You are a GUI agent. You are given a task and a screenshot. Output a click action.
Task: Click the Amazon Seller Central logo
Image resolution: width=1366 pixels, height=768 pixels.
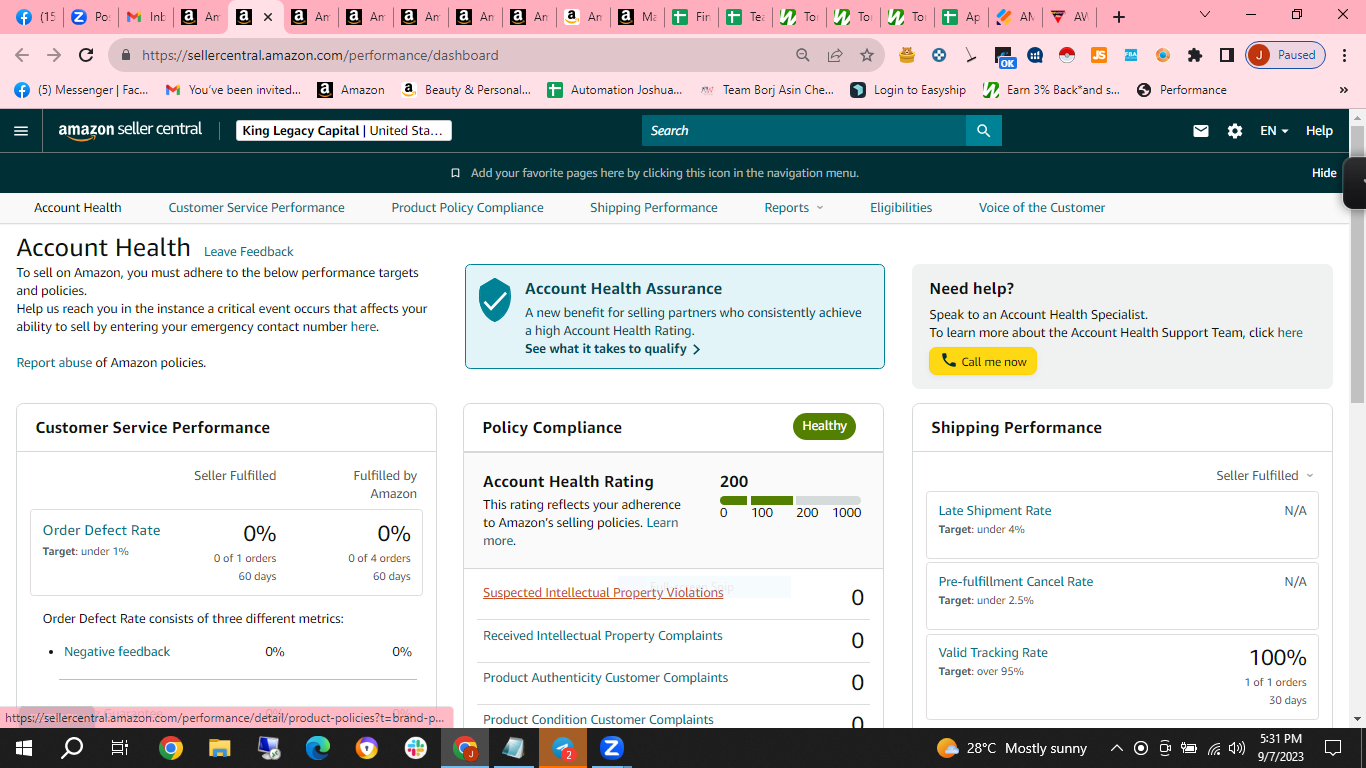click(x=130, y=130)
